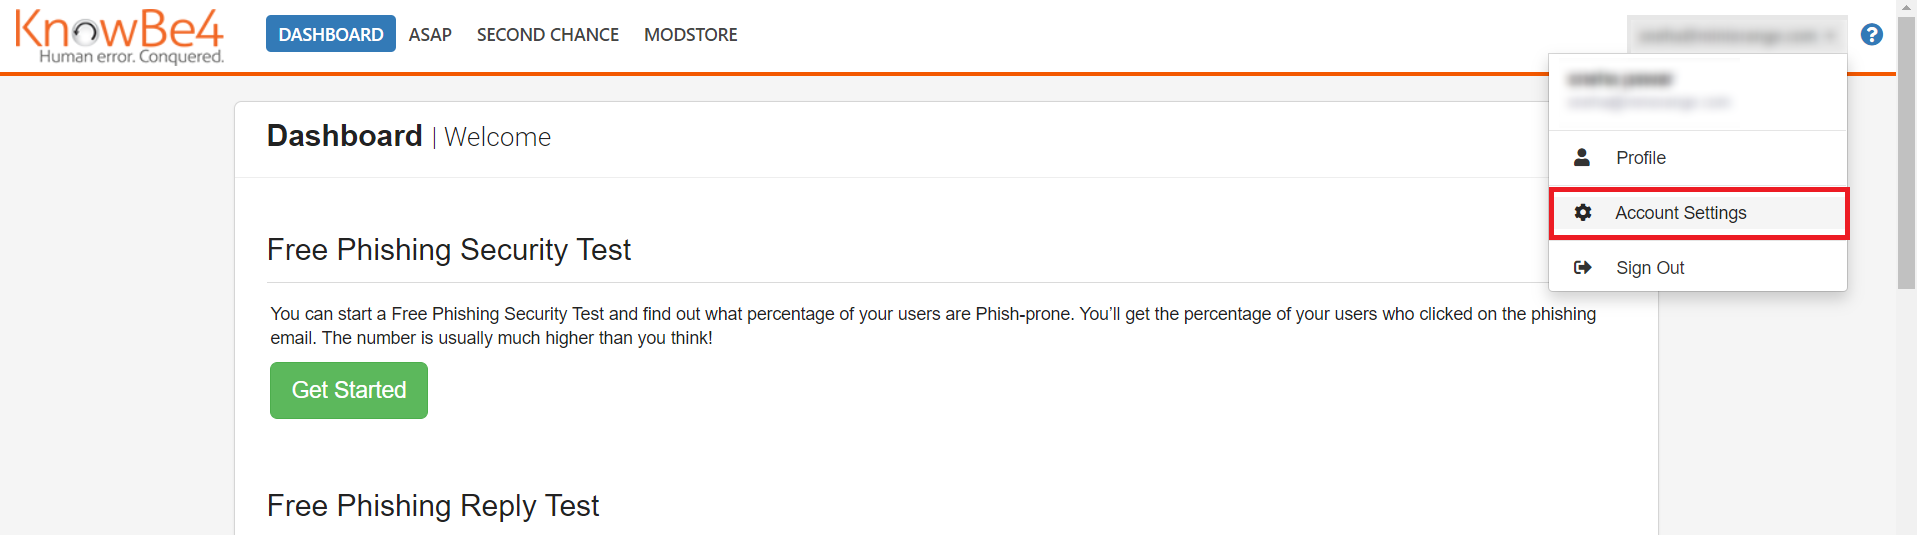Image resolution: width=1917 pixels, height=535 pixels.
Task: Open the ASAP tab
Action: 430,35
